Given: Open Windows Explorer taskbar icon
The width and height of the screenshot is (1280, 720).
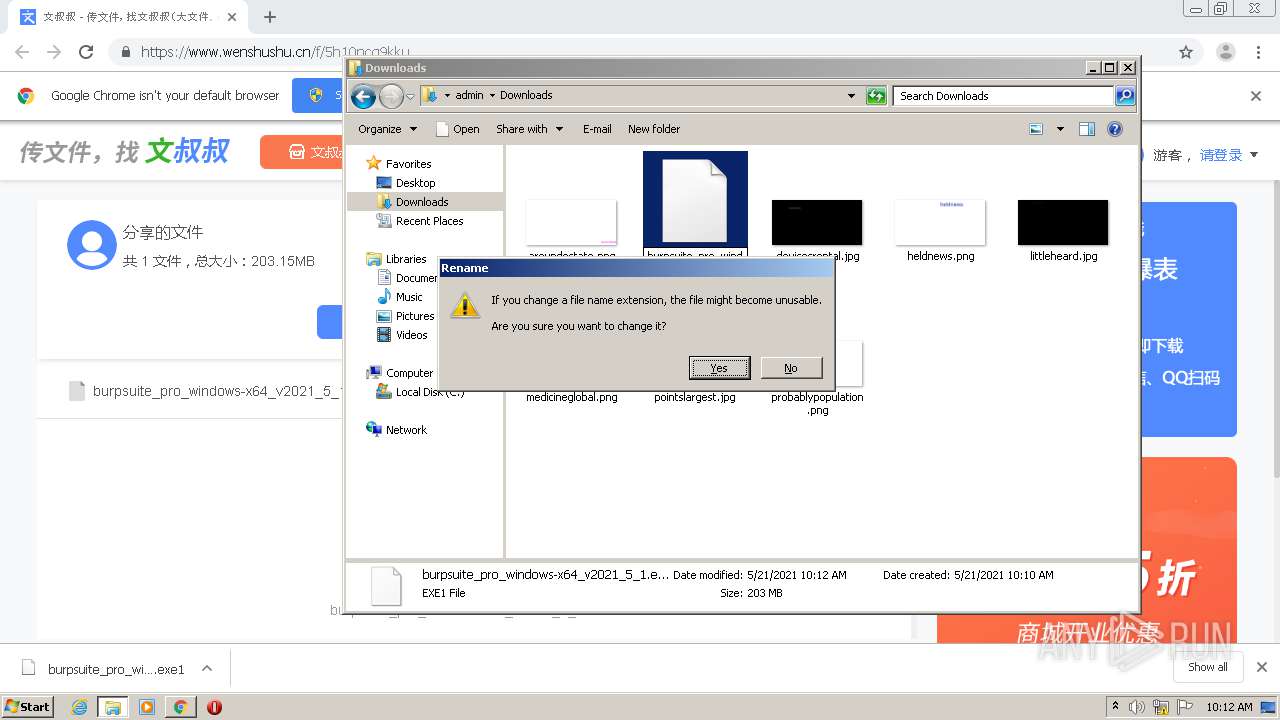Looking at the screenshot, I should 113,707.
